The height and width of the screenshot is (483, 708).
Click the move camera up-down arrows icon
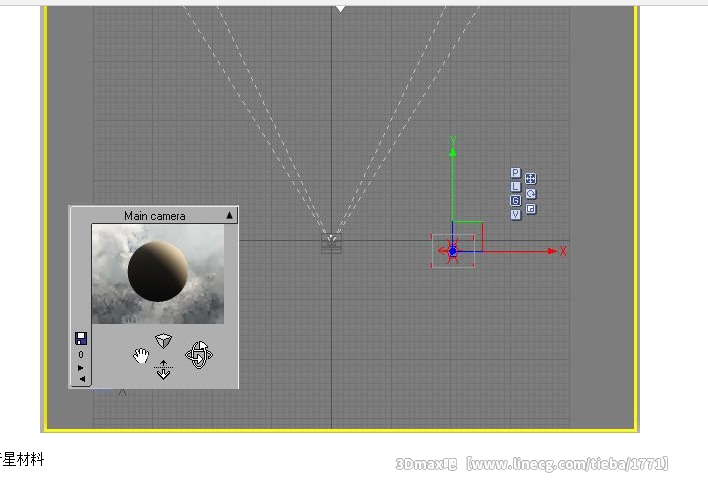pyautogui.click(x=163, y=370)
